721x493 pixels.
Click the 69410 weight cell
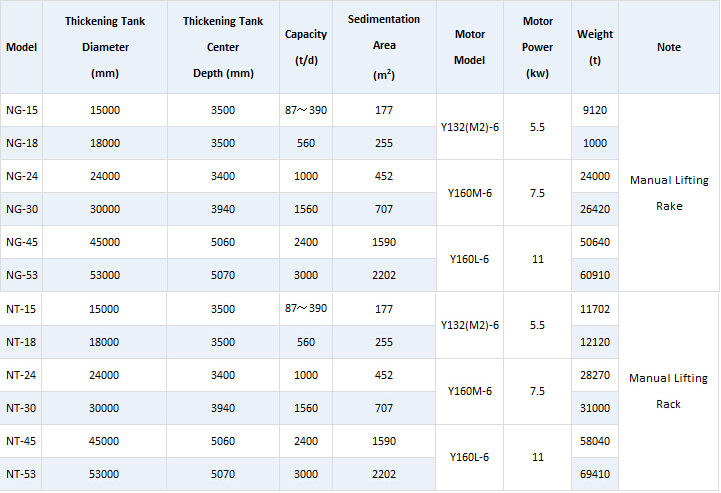click(x=595, y=474)
